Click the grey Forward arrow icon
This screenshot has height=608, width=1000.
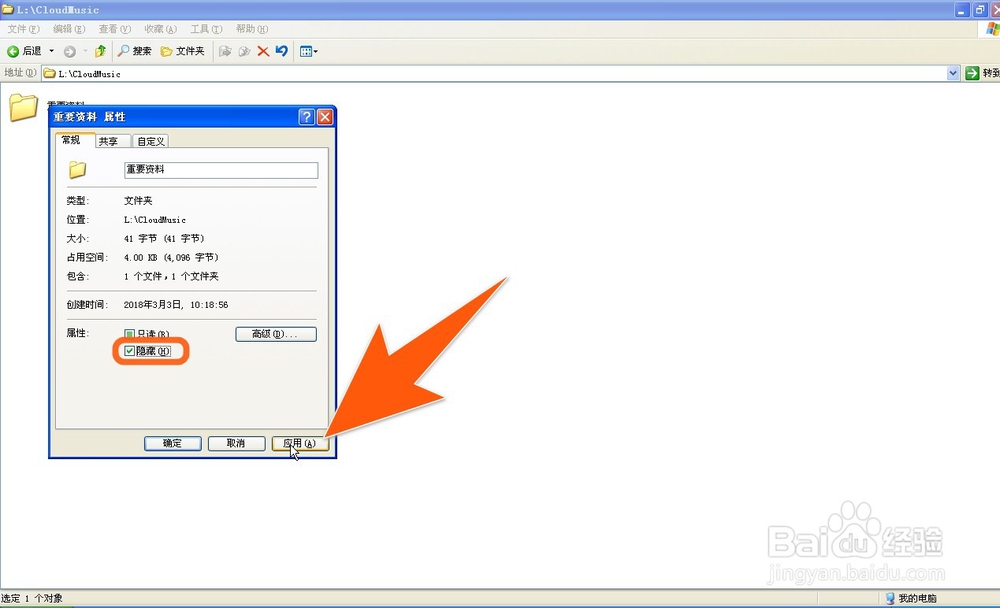point(70,52)
